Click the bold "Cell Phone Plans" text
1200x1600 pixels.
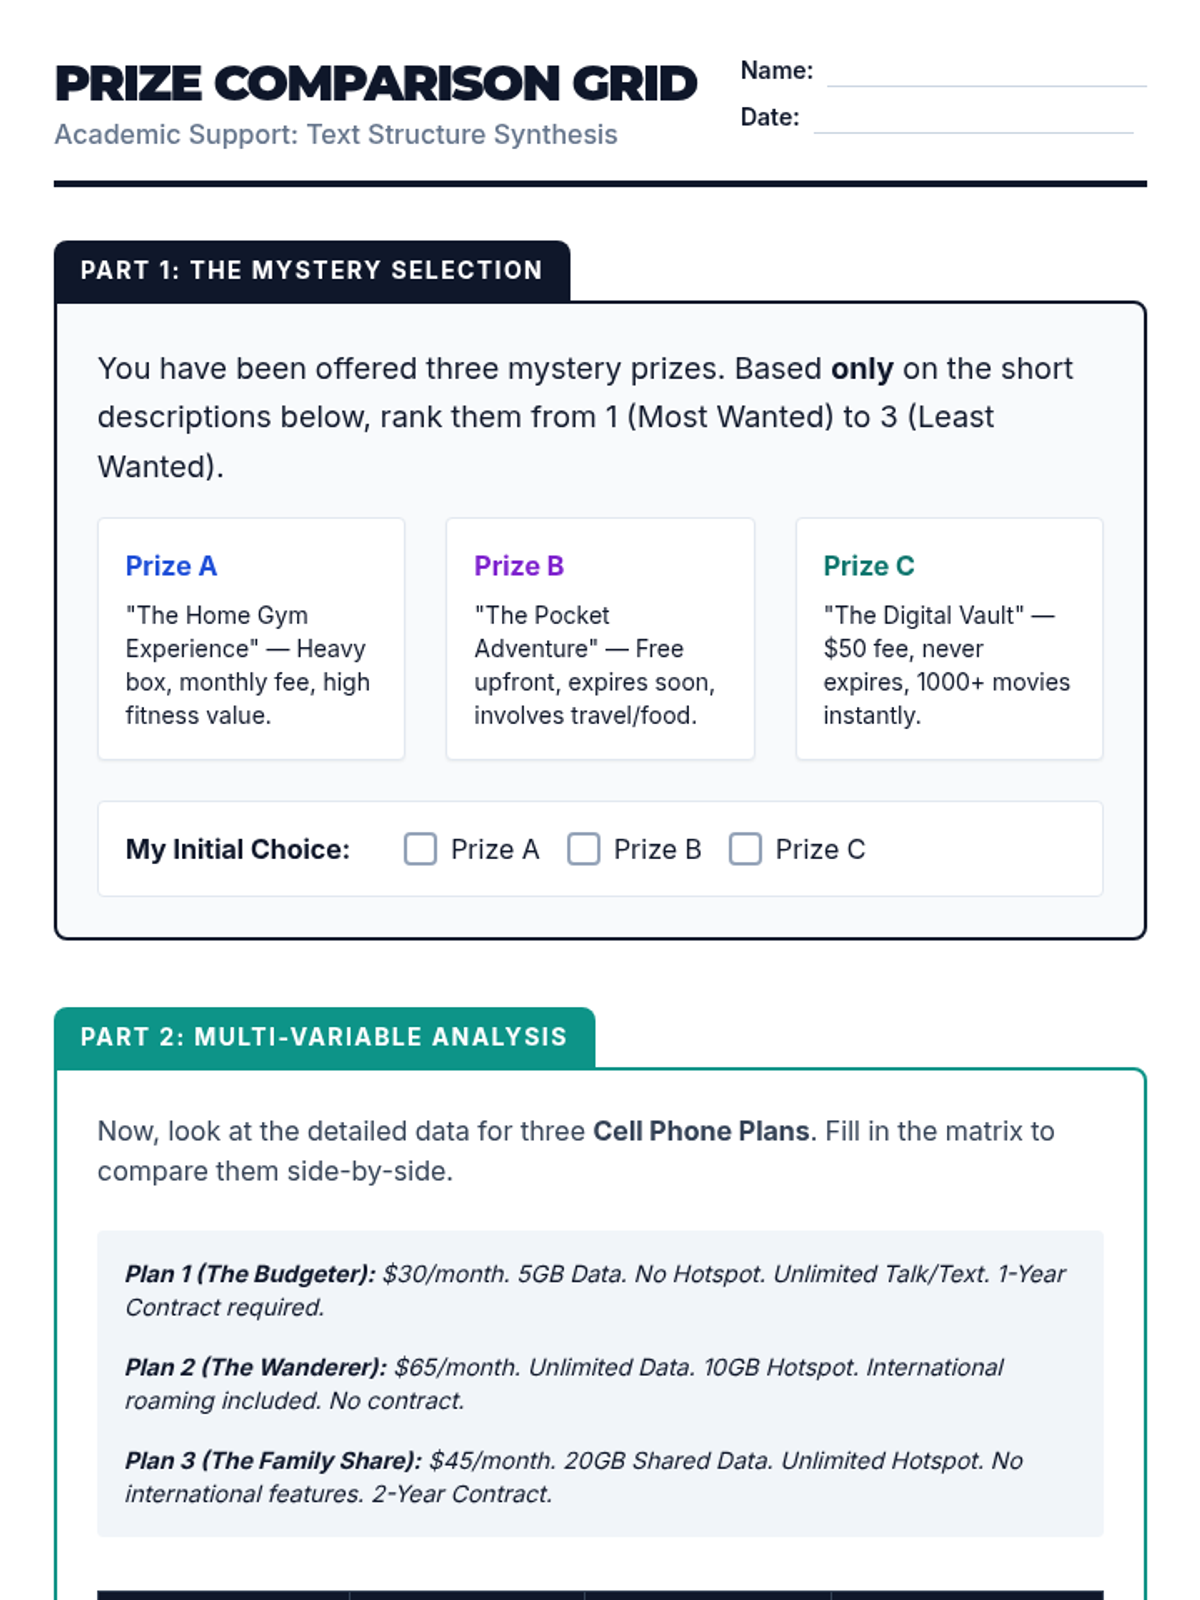pos(700,1131)
